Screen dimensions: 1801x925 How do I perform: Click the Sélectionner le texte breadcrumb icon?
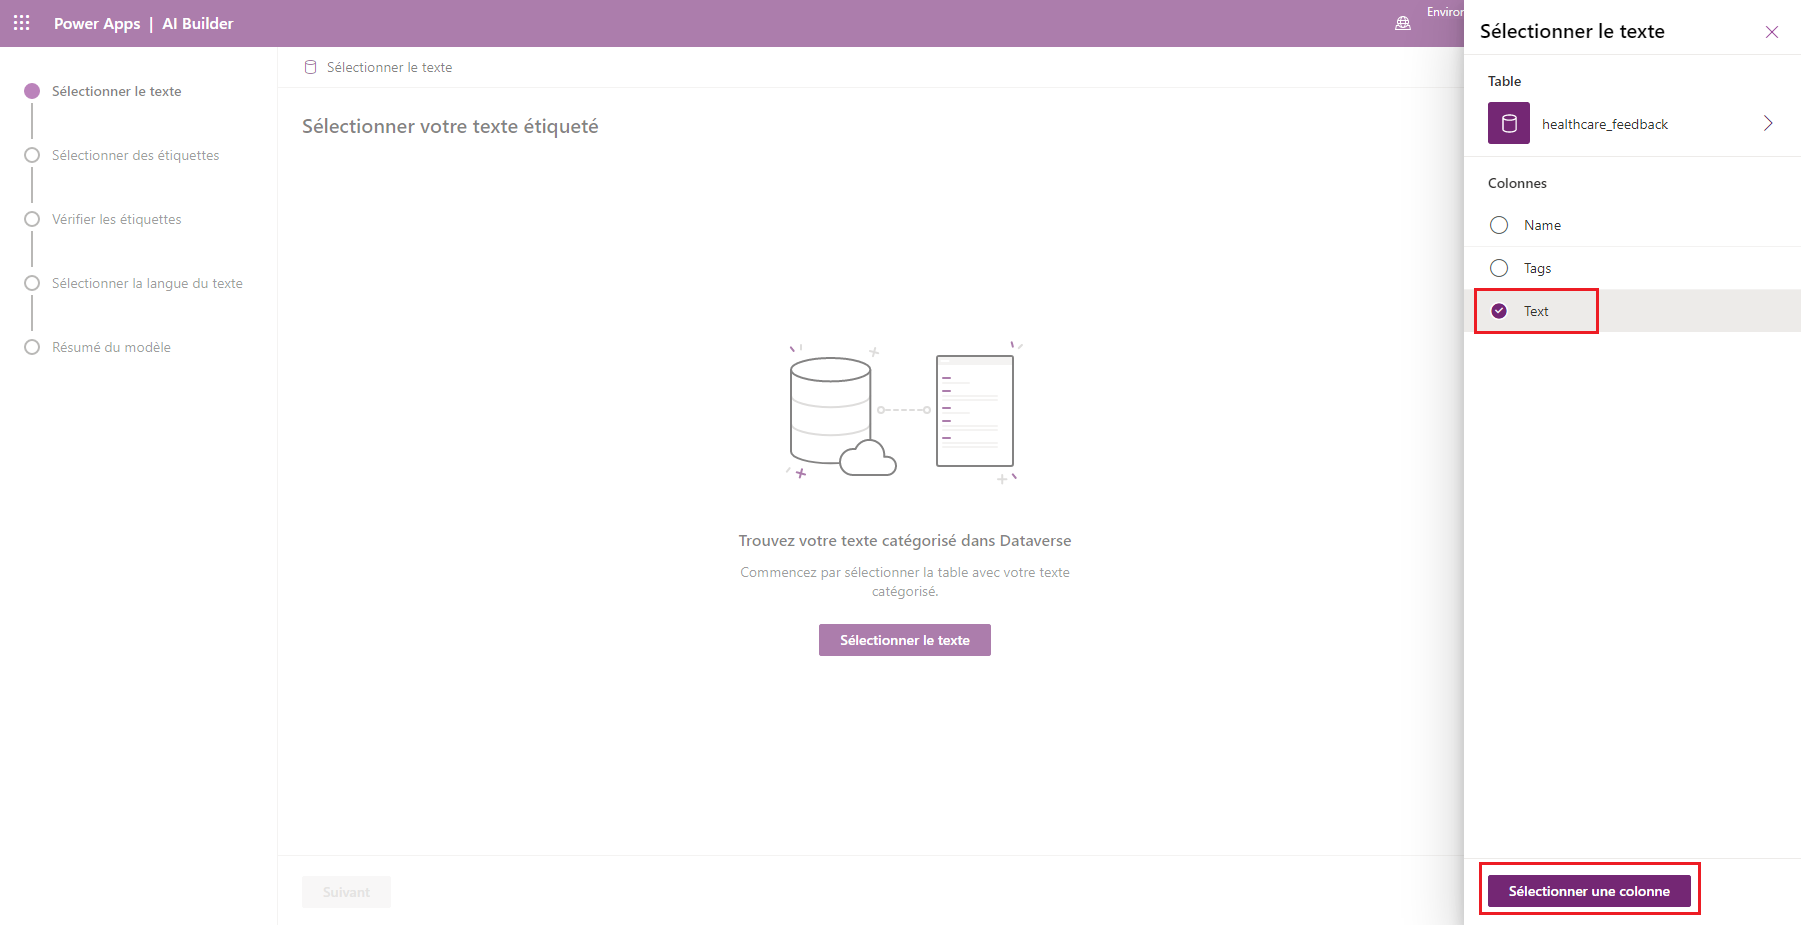311,67
